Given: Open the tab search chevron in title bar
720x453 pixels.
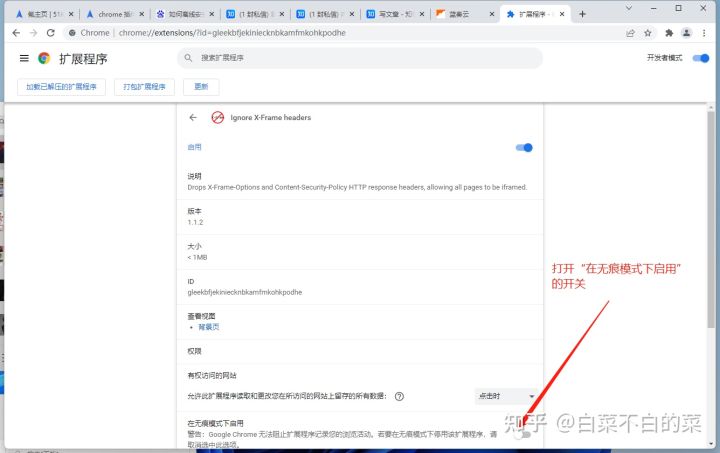Looking at the screenshot, I should click(629, 8).
